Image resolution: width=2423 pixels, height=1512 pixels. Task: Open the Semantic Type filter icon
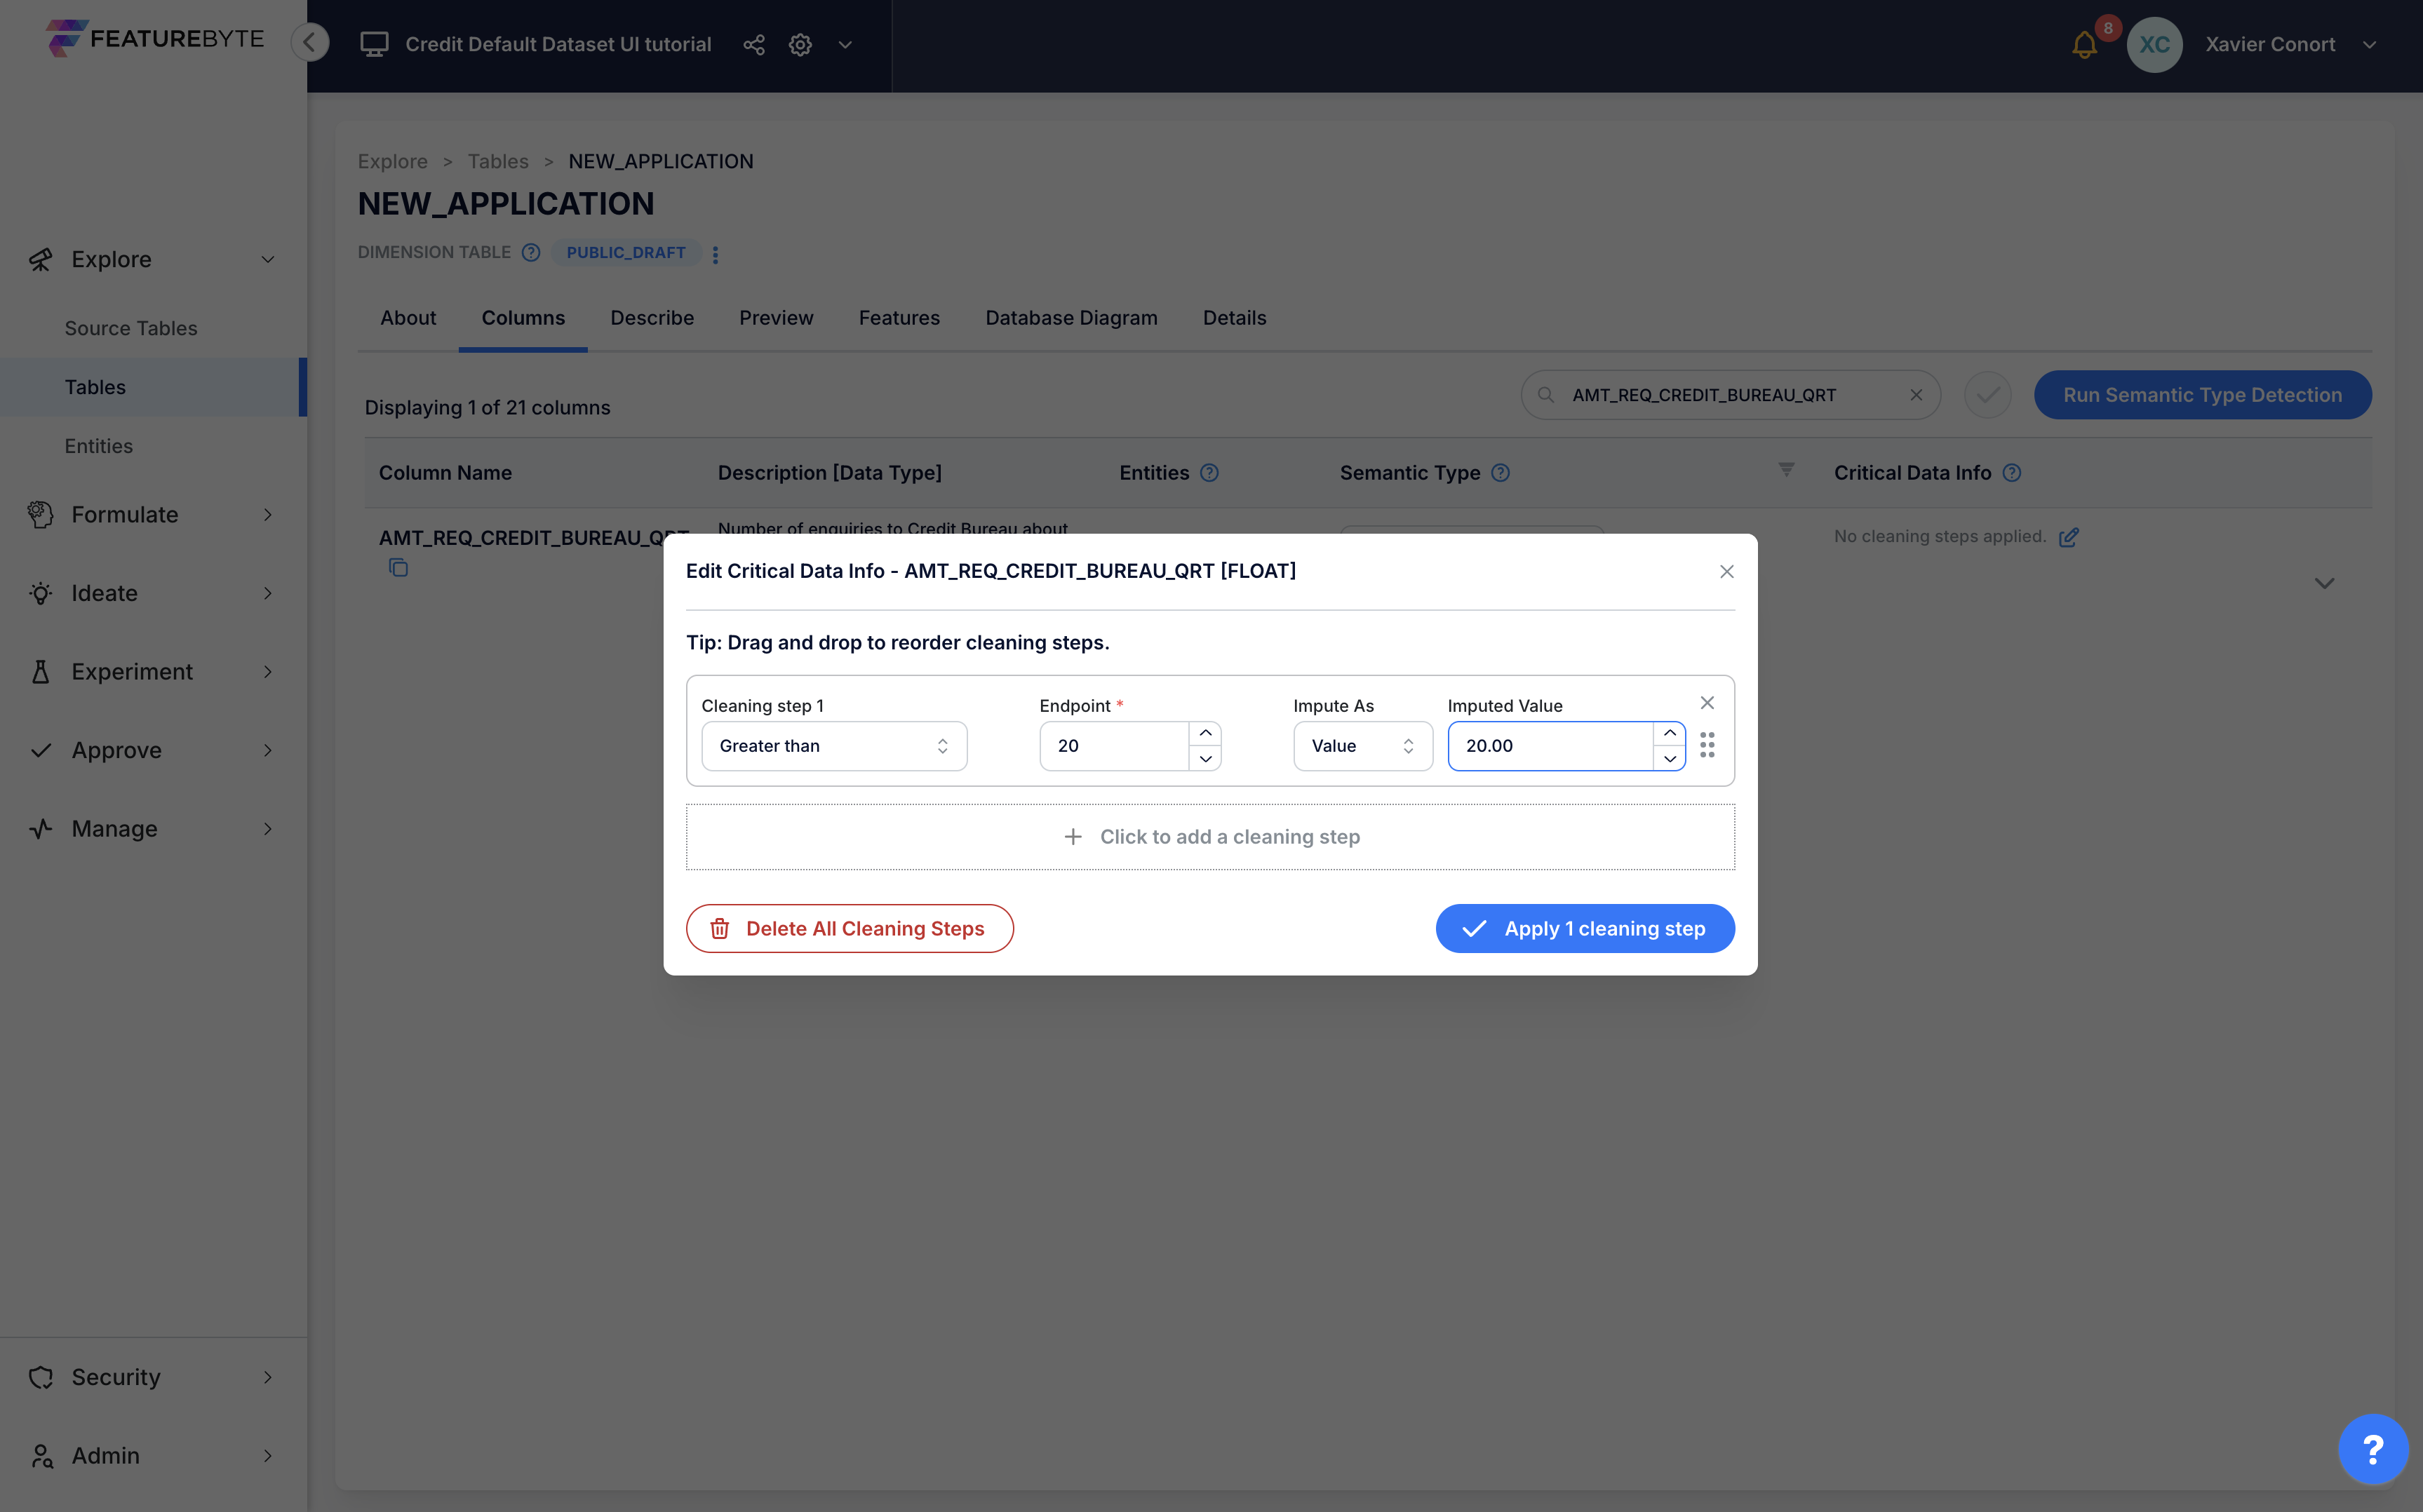click(1786, 470)
